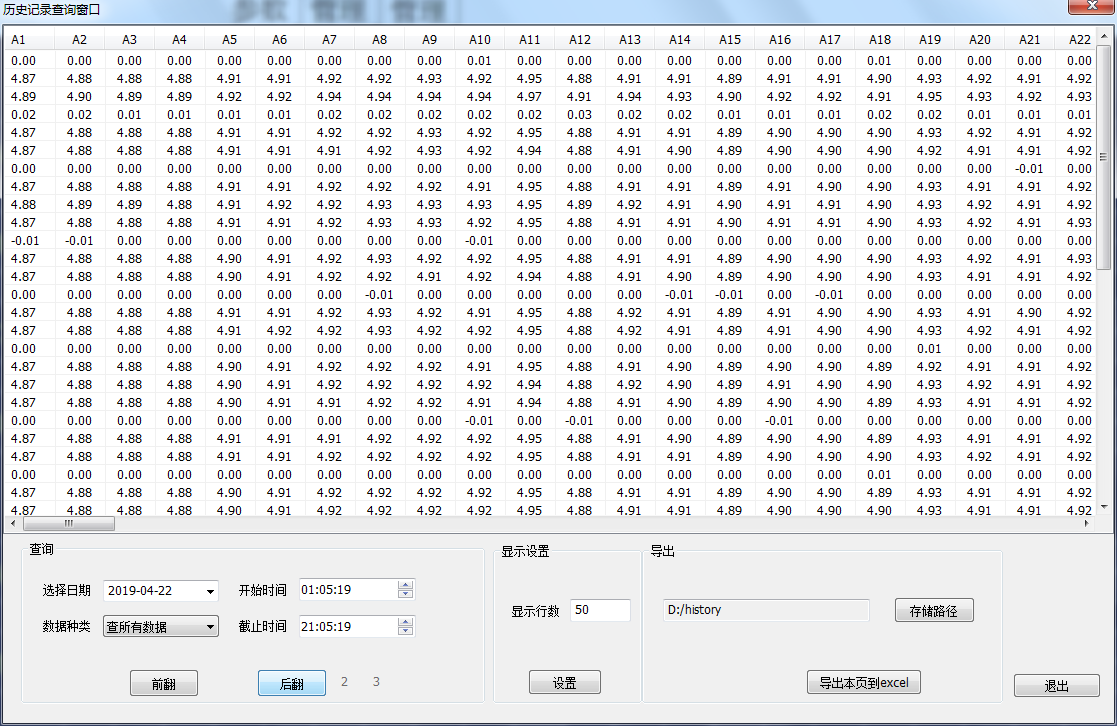Decrease the 开始时间 value with down arrow
Viewport: 1117px width, 726px height.
(405, 595)
